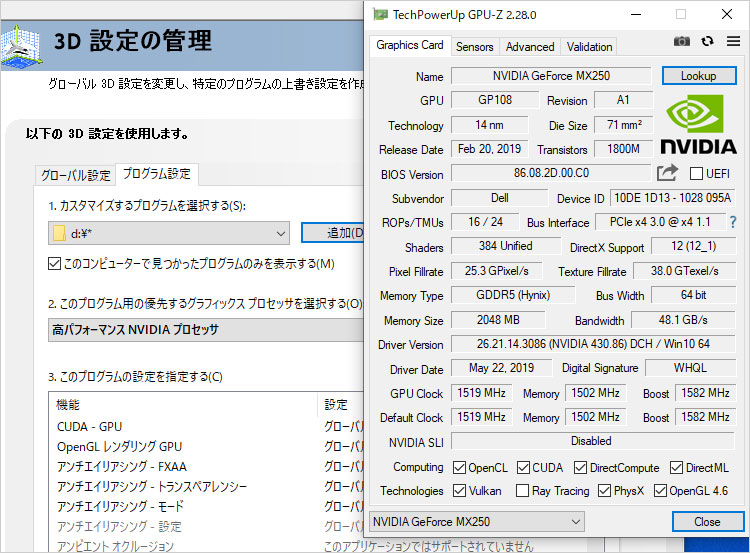Click the Close button in GPU-Z
Screen dimensions: 750x553
click(707, 521)
